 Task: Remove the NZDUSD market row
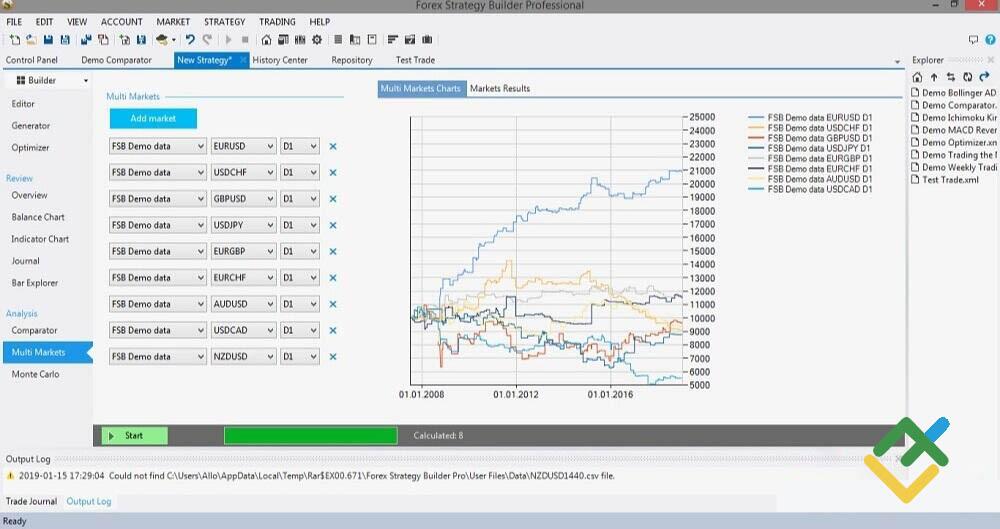tap(333, 357)
